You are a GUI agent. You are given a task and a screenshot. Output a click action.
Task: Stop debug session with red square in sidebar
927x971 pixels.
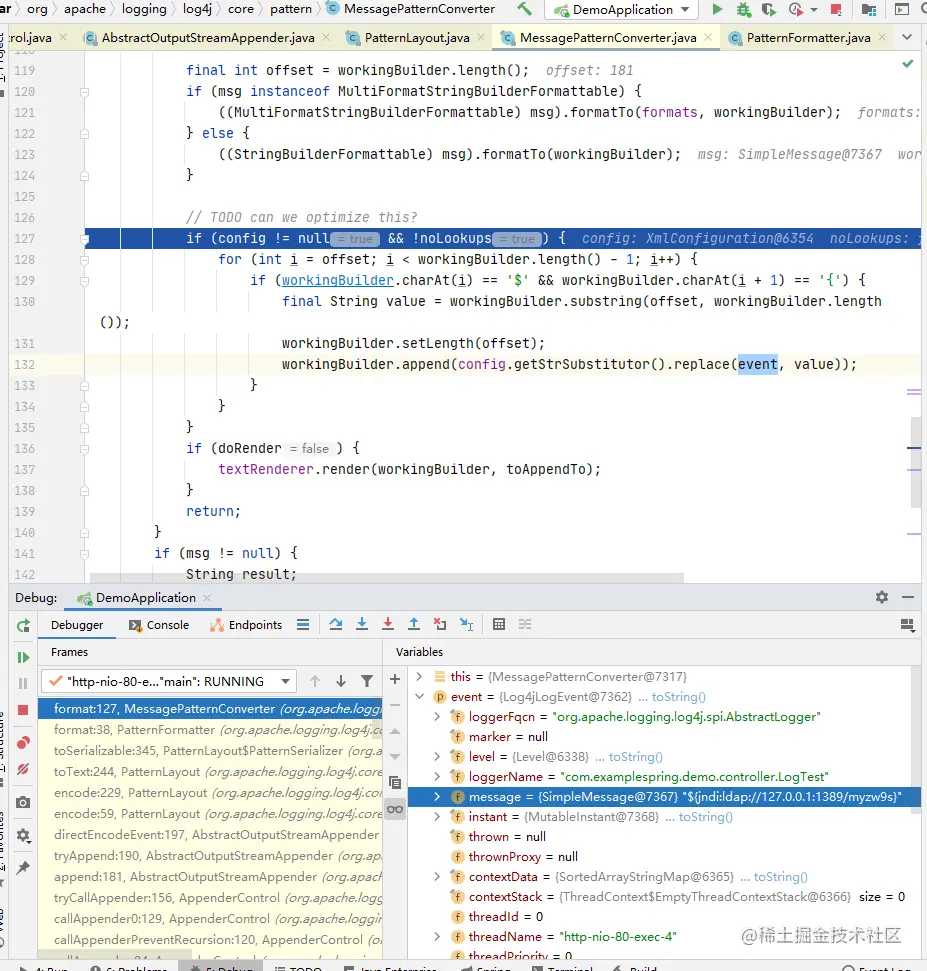point(23,710)
